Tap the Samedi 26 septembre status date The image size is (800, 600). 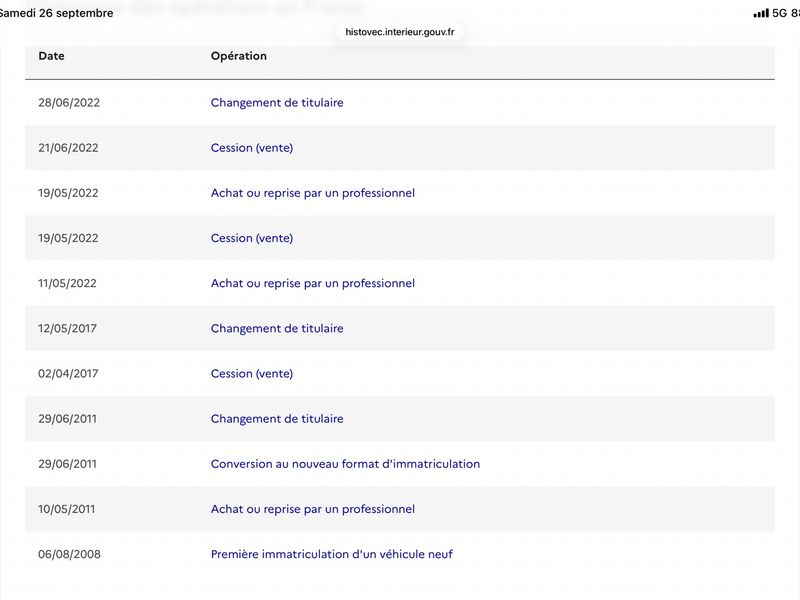[x=56, y=13]
